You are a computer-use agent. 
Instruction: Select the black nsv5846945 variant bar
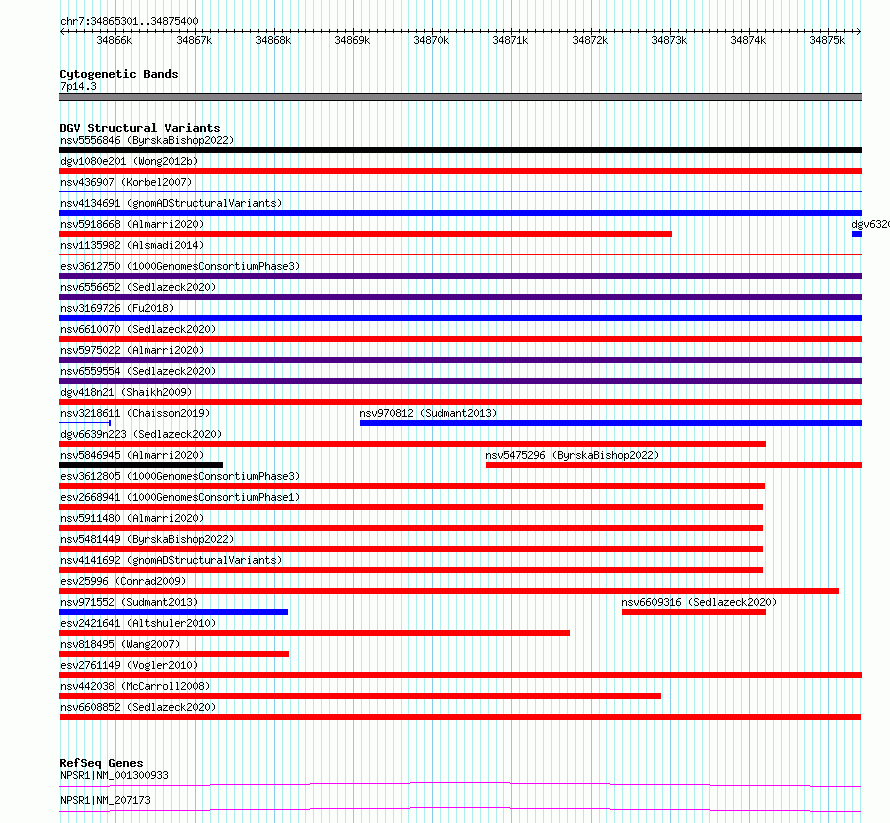(x=141, y=465)
